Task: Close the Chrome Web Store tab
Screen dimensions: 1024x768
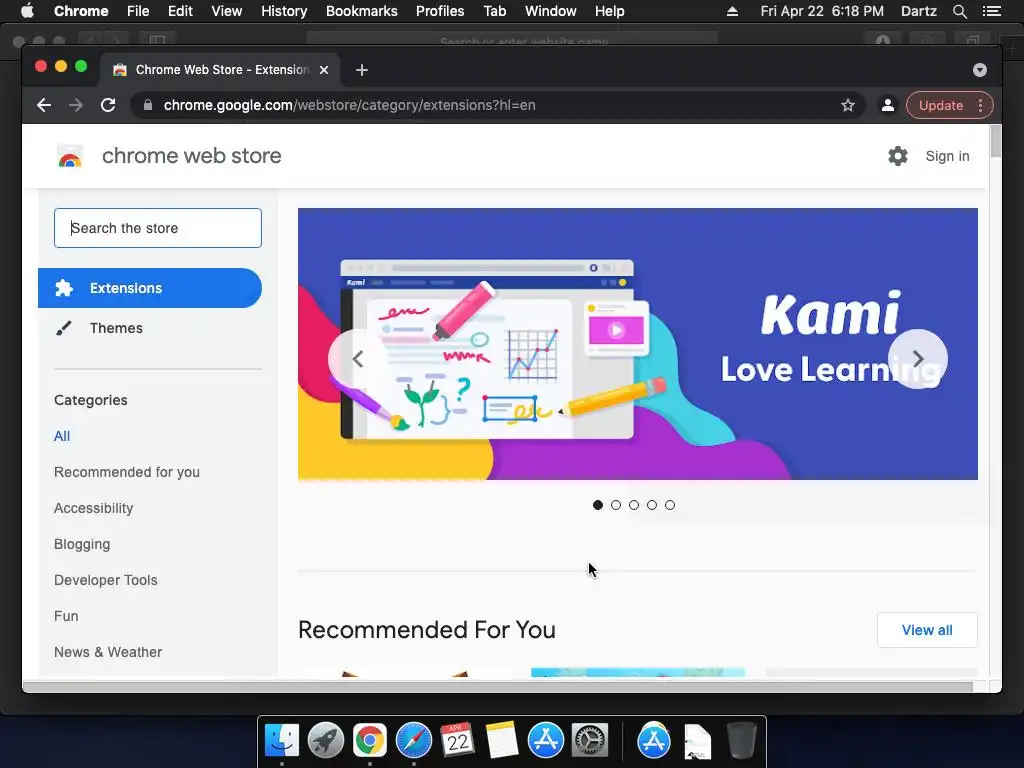Action: (x=324, y=70)
